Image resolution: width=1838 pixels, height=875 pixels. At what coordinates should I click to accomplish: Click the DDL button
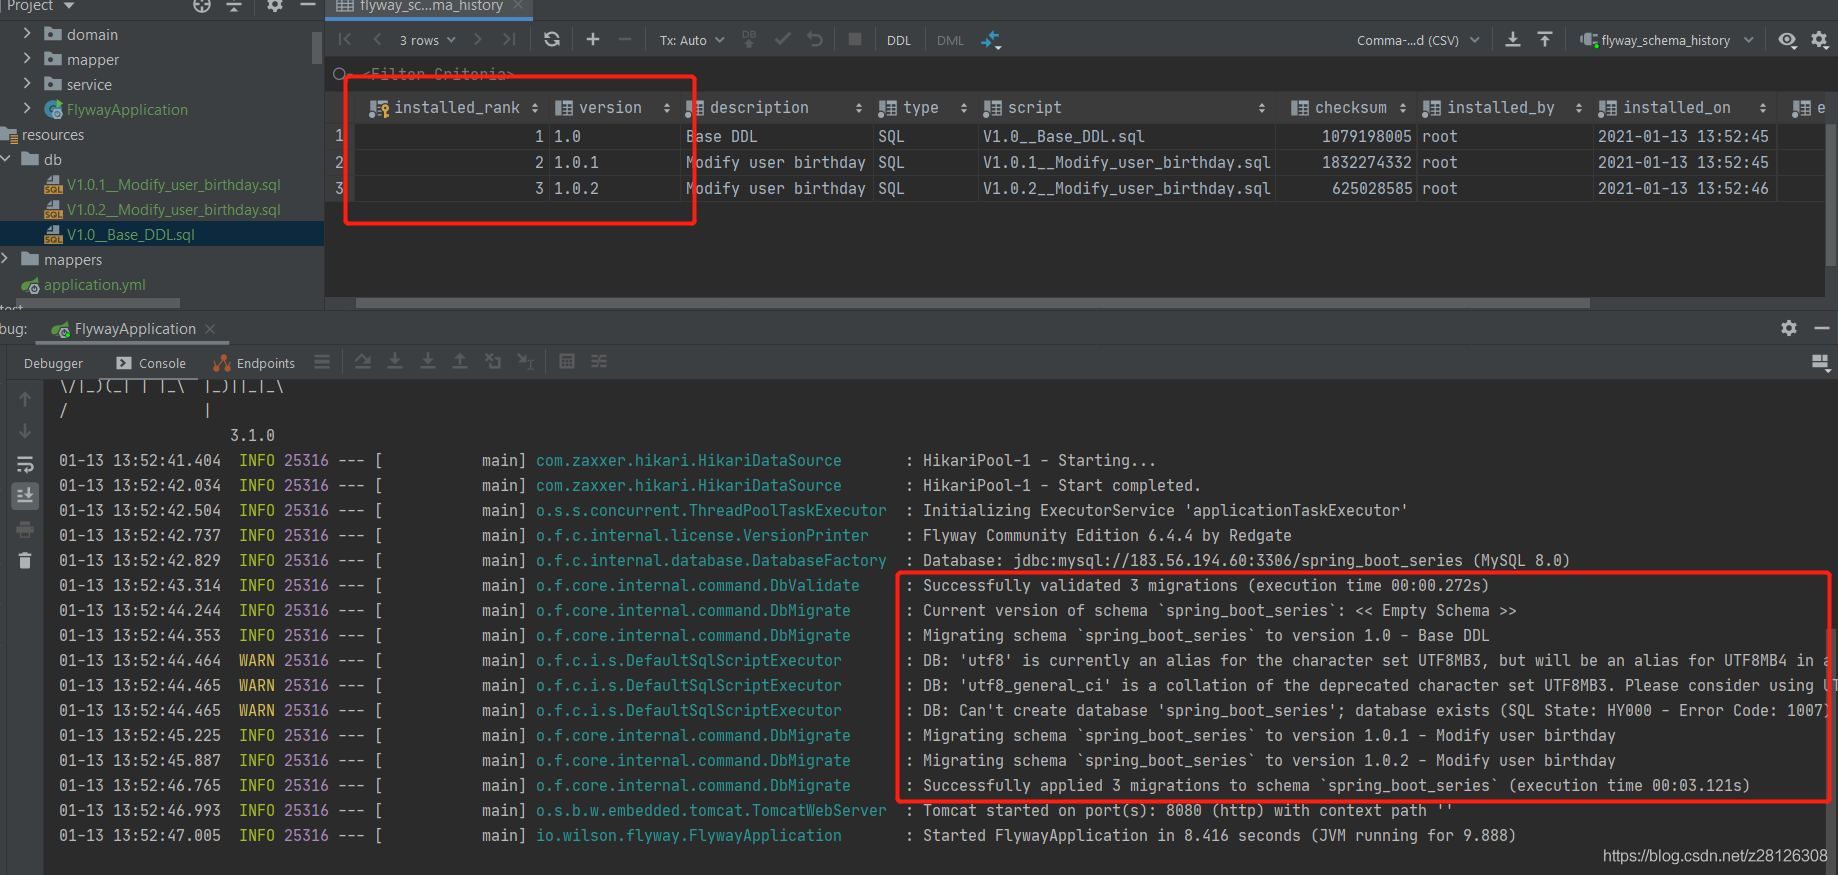click(x=899, y=40)
